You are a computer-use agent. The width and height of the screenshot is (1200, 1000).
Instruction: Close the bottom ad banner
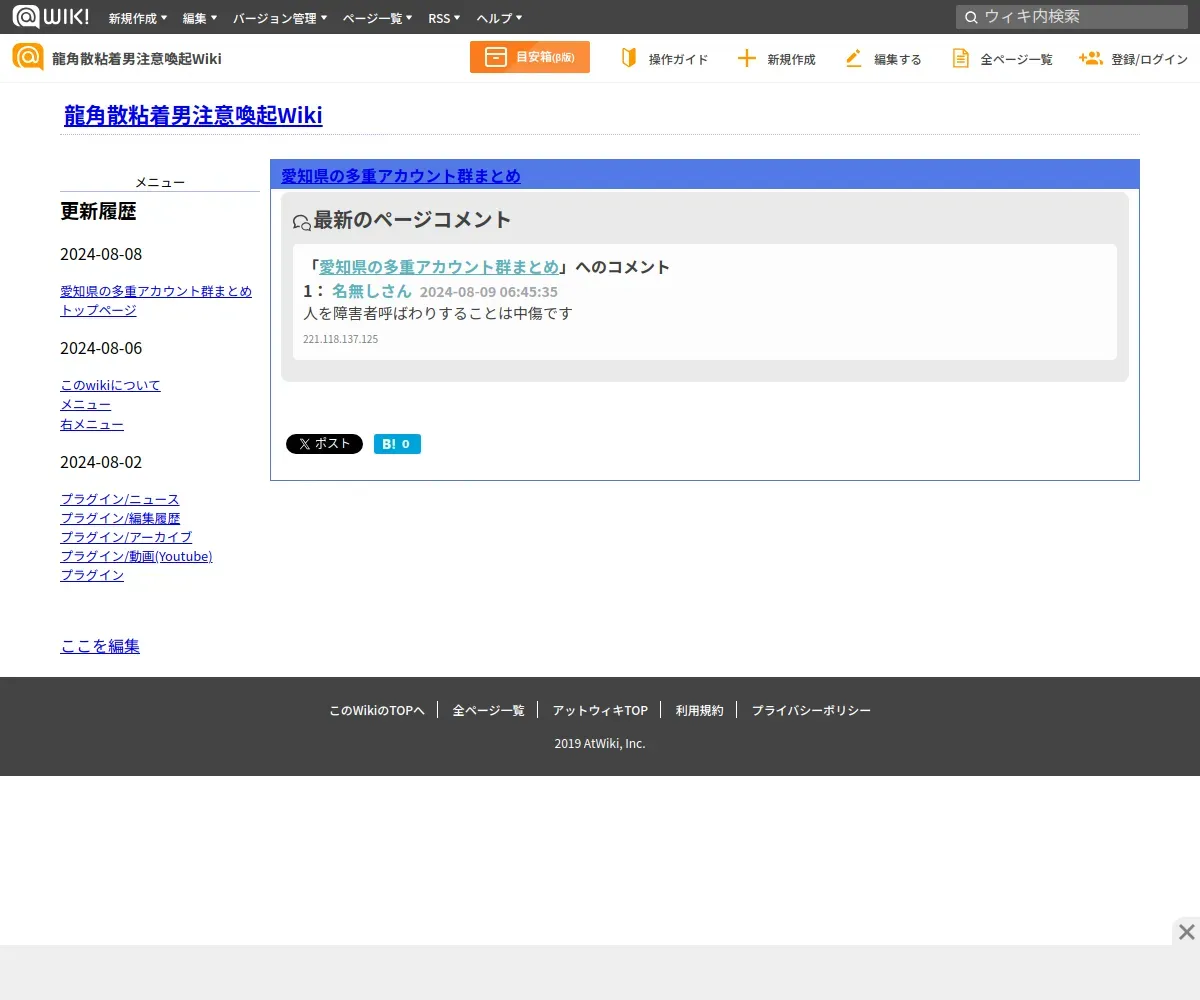1186,932
